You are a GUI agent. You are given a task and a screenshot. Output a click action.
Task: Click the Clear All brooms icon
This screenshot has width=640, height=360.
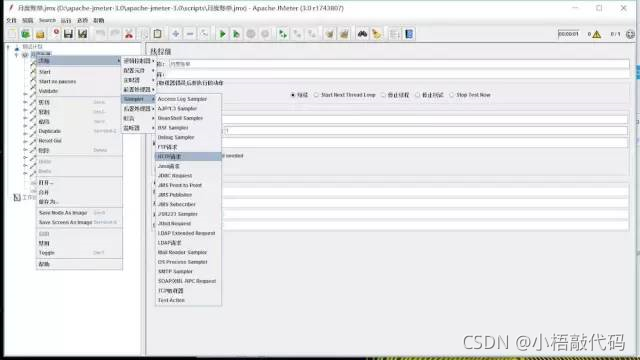coord(344,34)
